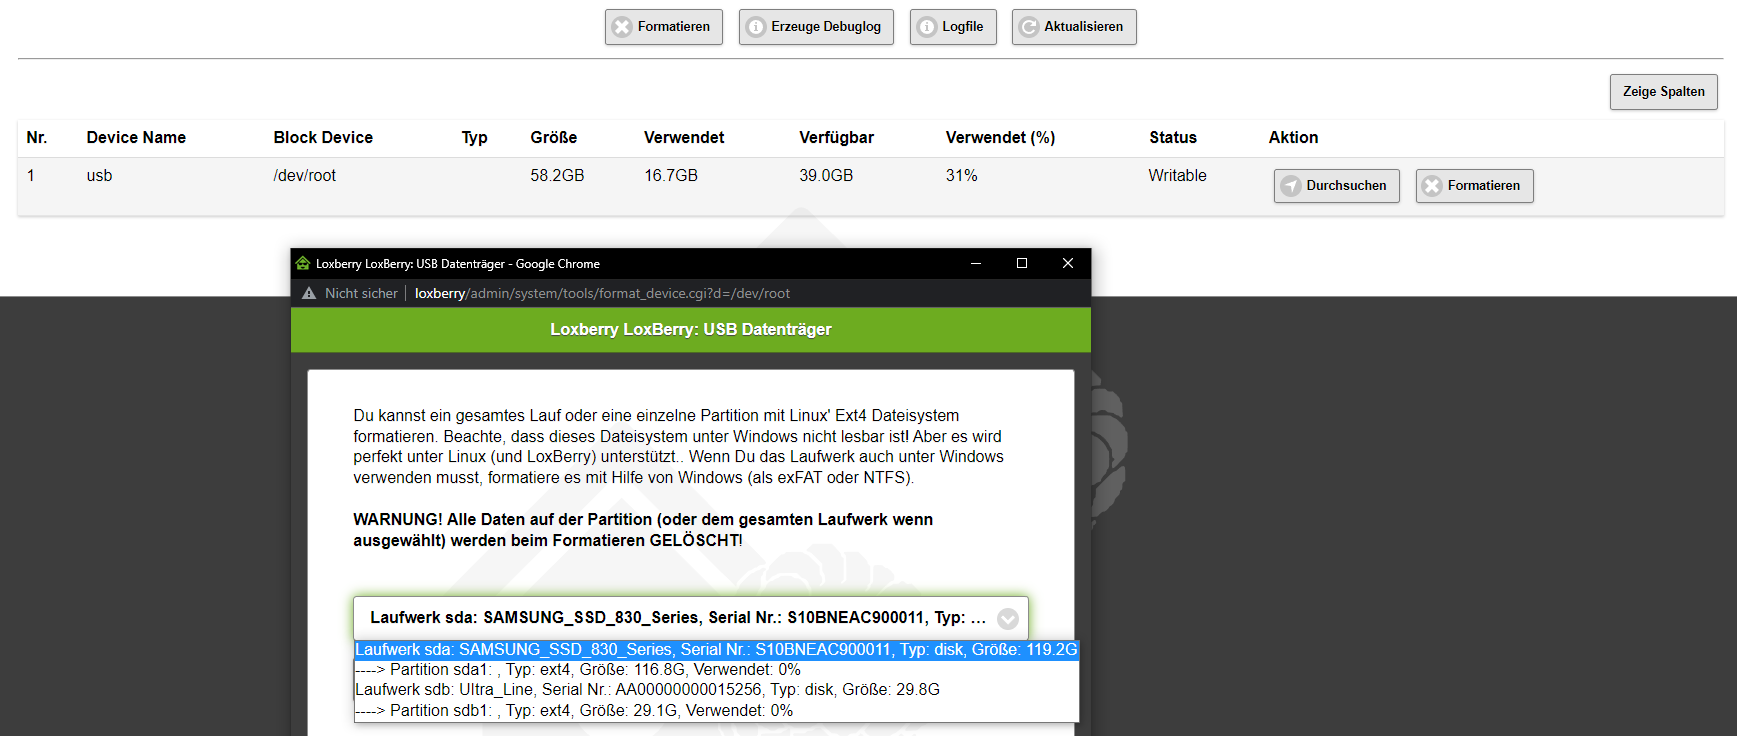Select the device name cell 'usb'
1737x736 pixels.
pyautogui.click(x=99, y=176)
